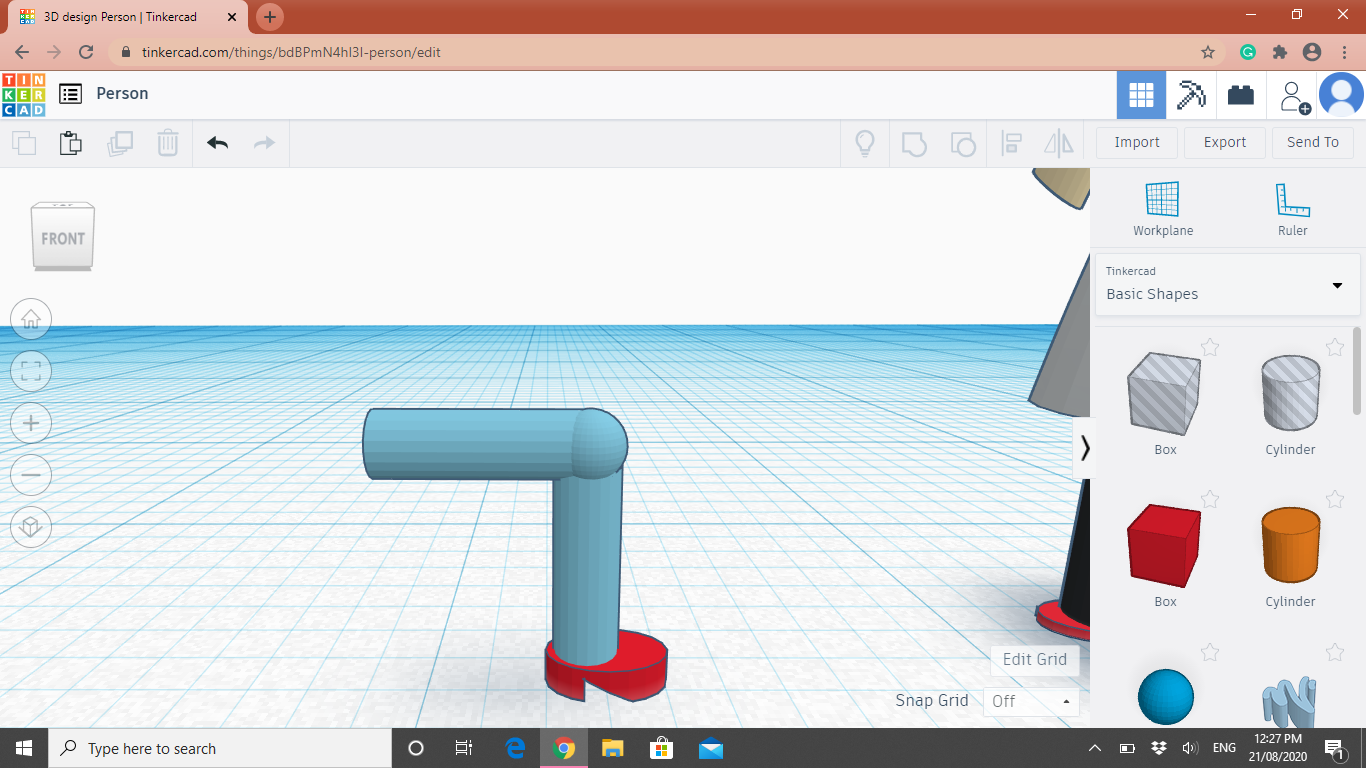Favorite the red Box with star
This screenshot has height=768, width=1366.
1210,499
